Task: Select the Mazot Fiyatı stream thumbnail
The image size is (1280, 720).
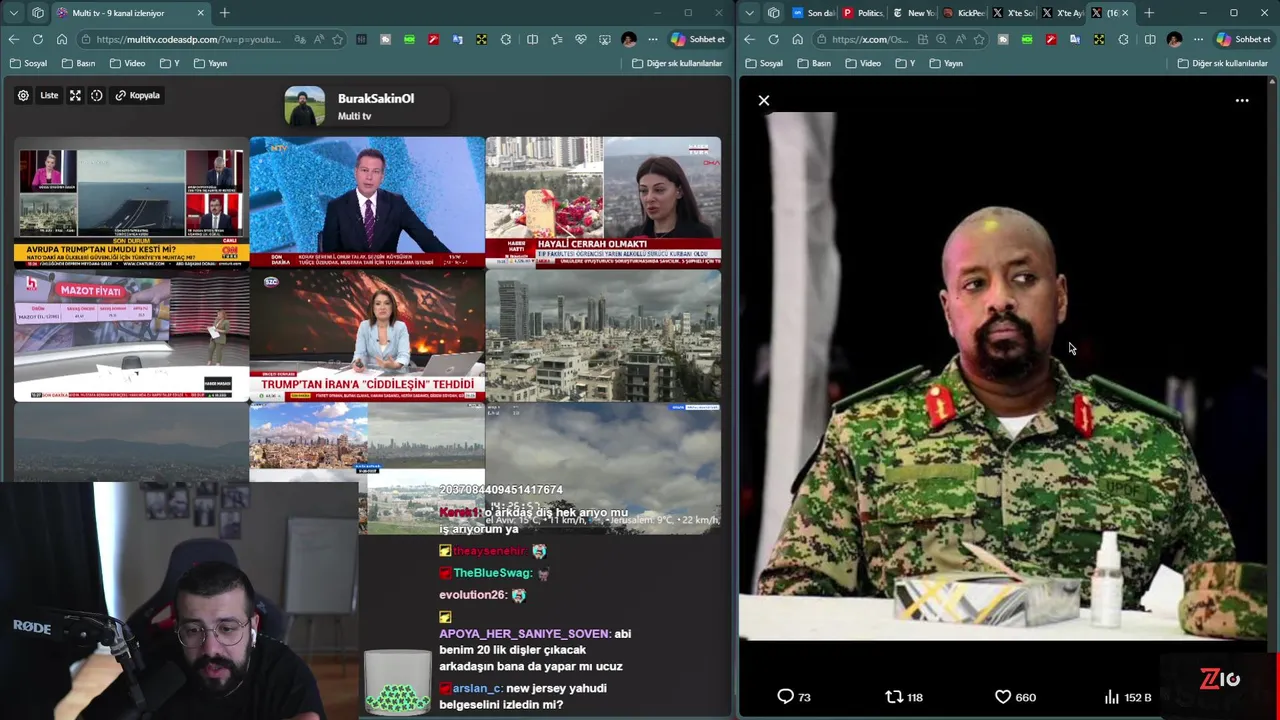Action: pos(131,335)
